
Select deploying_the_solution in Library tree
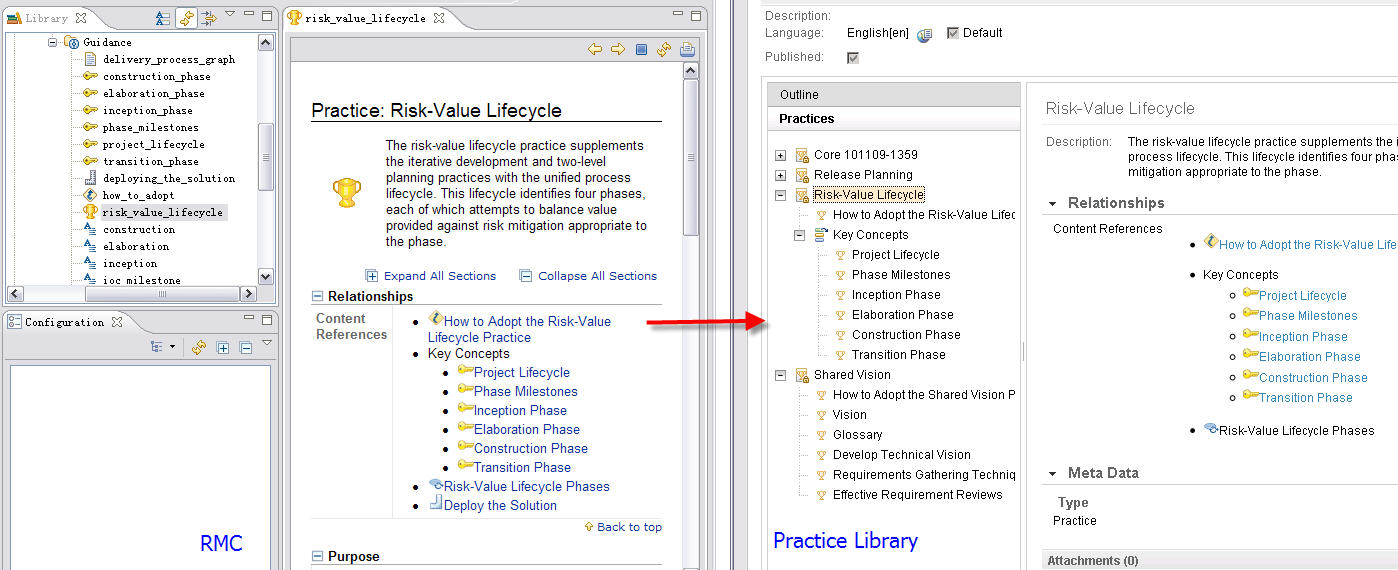point(169,179)
